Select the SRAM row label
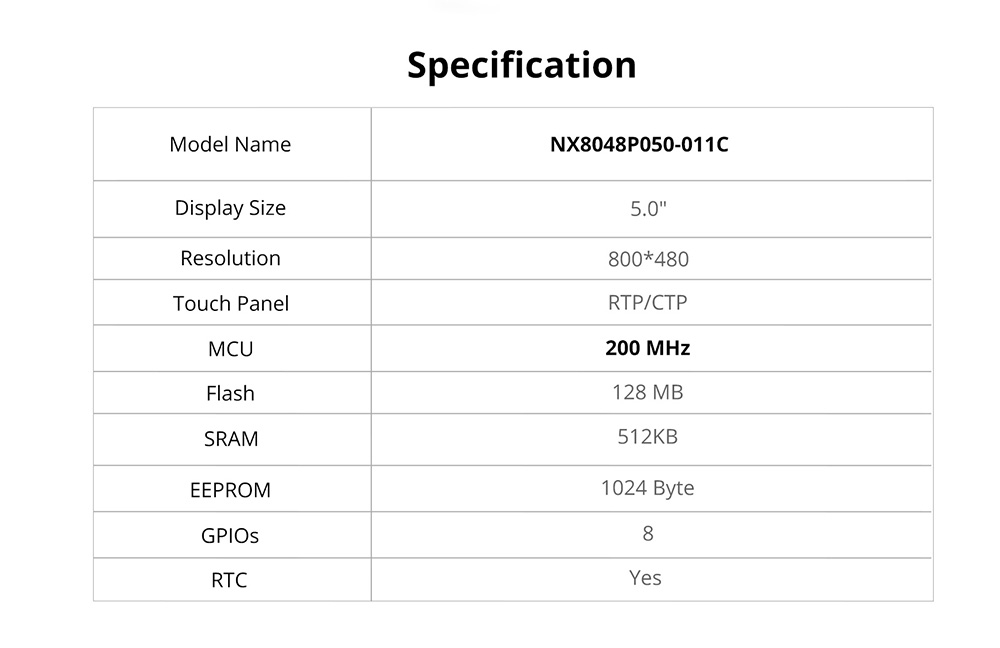 point(230,439)
